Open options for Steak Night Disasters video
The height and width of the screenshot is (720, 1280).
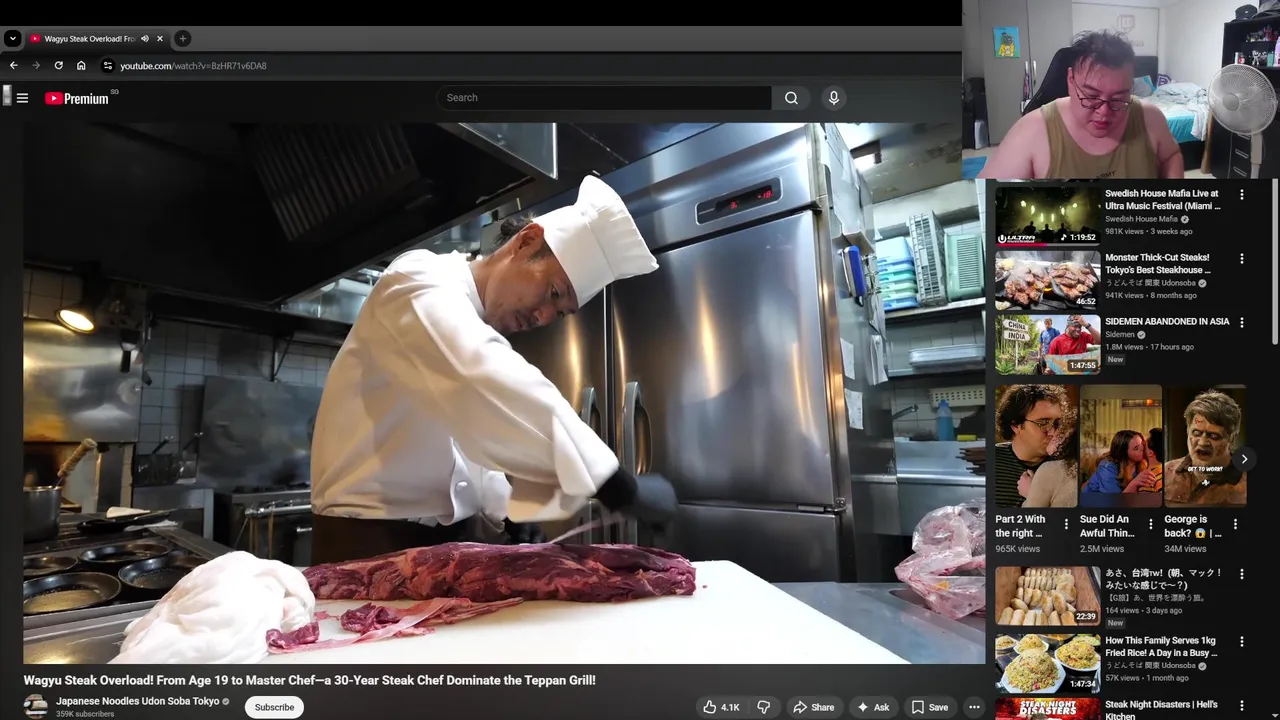(x=1242, y=706)
